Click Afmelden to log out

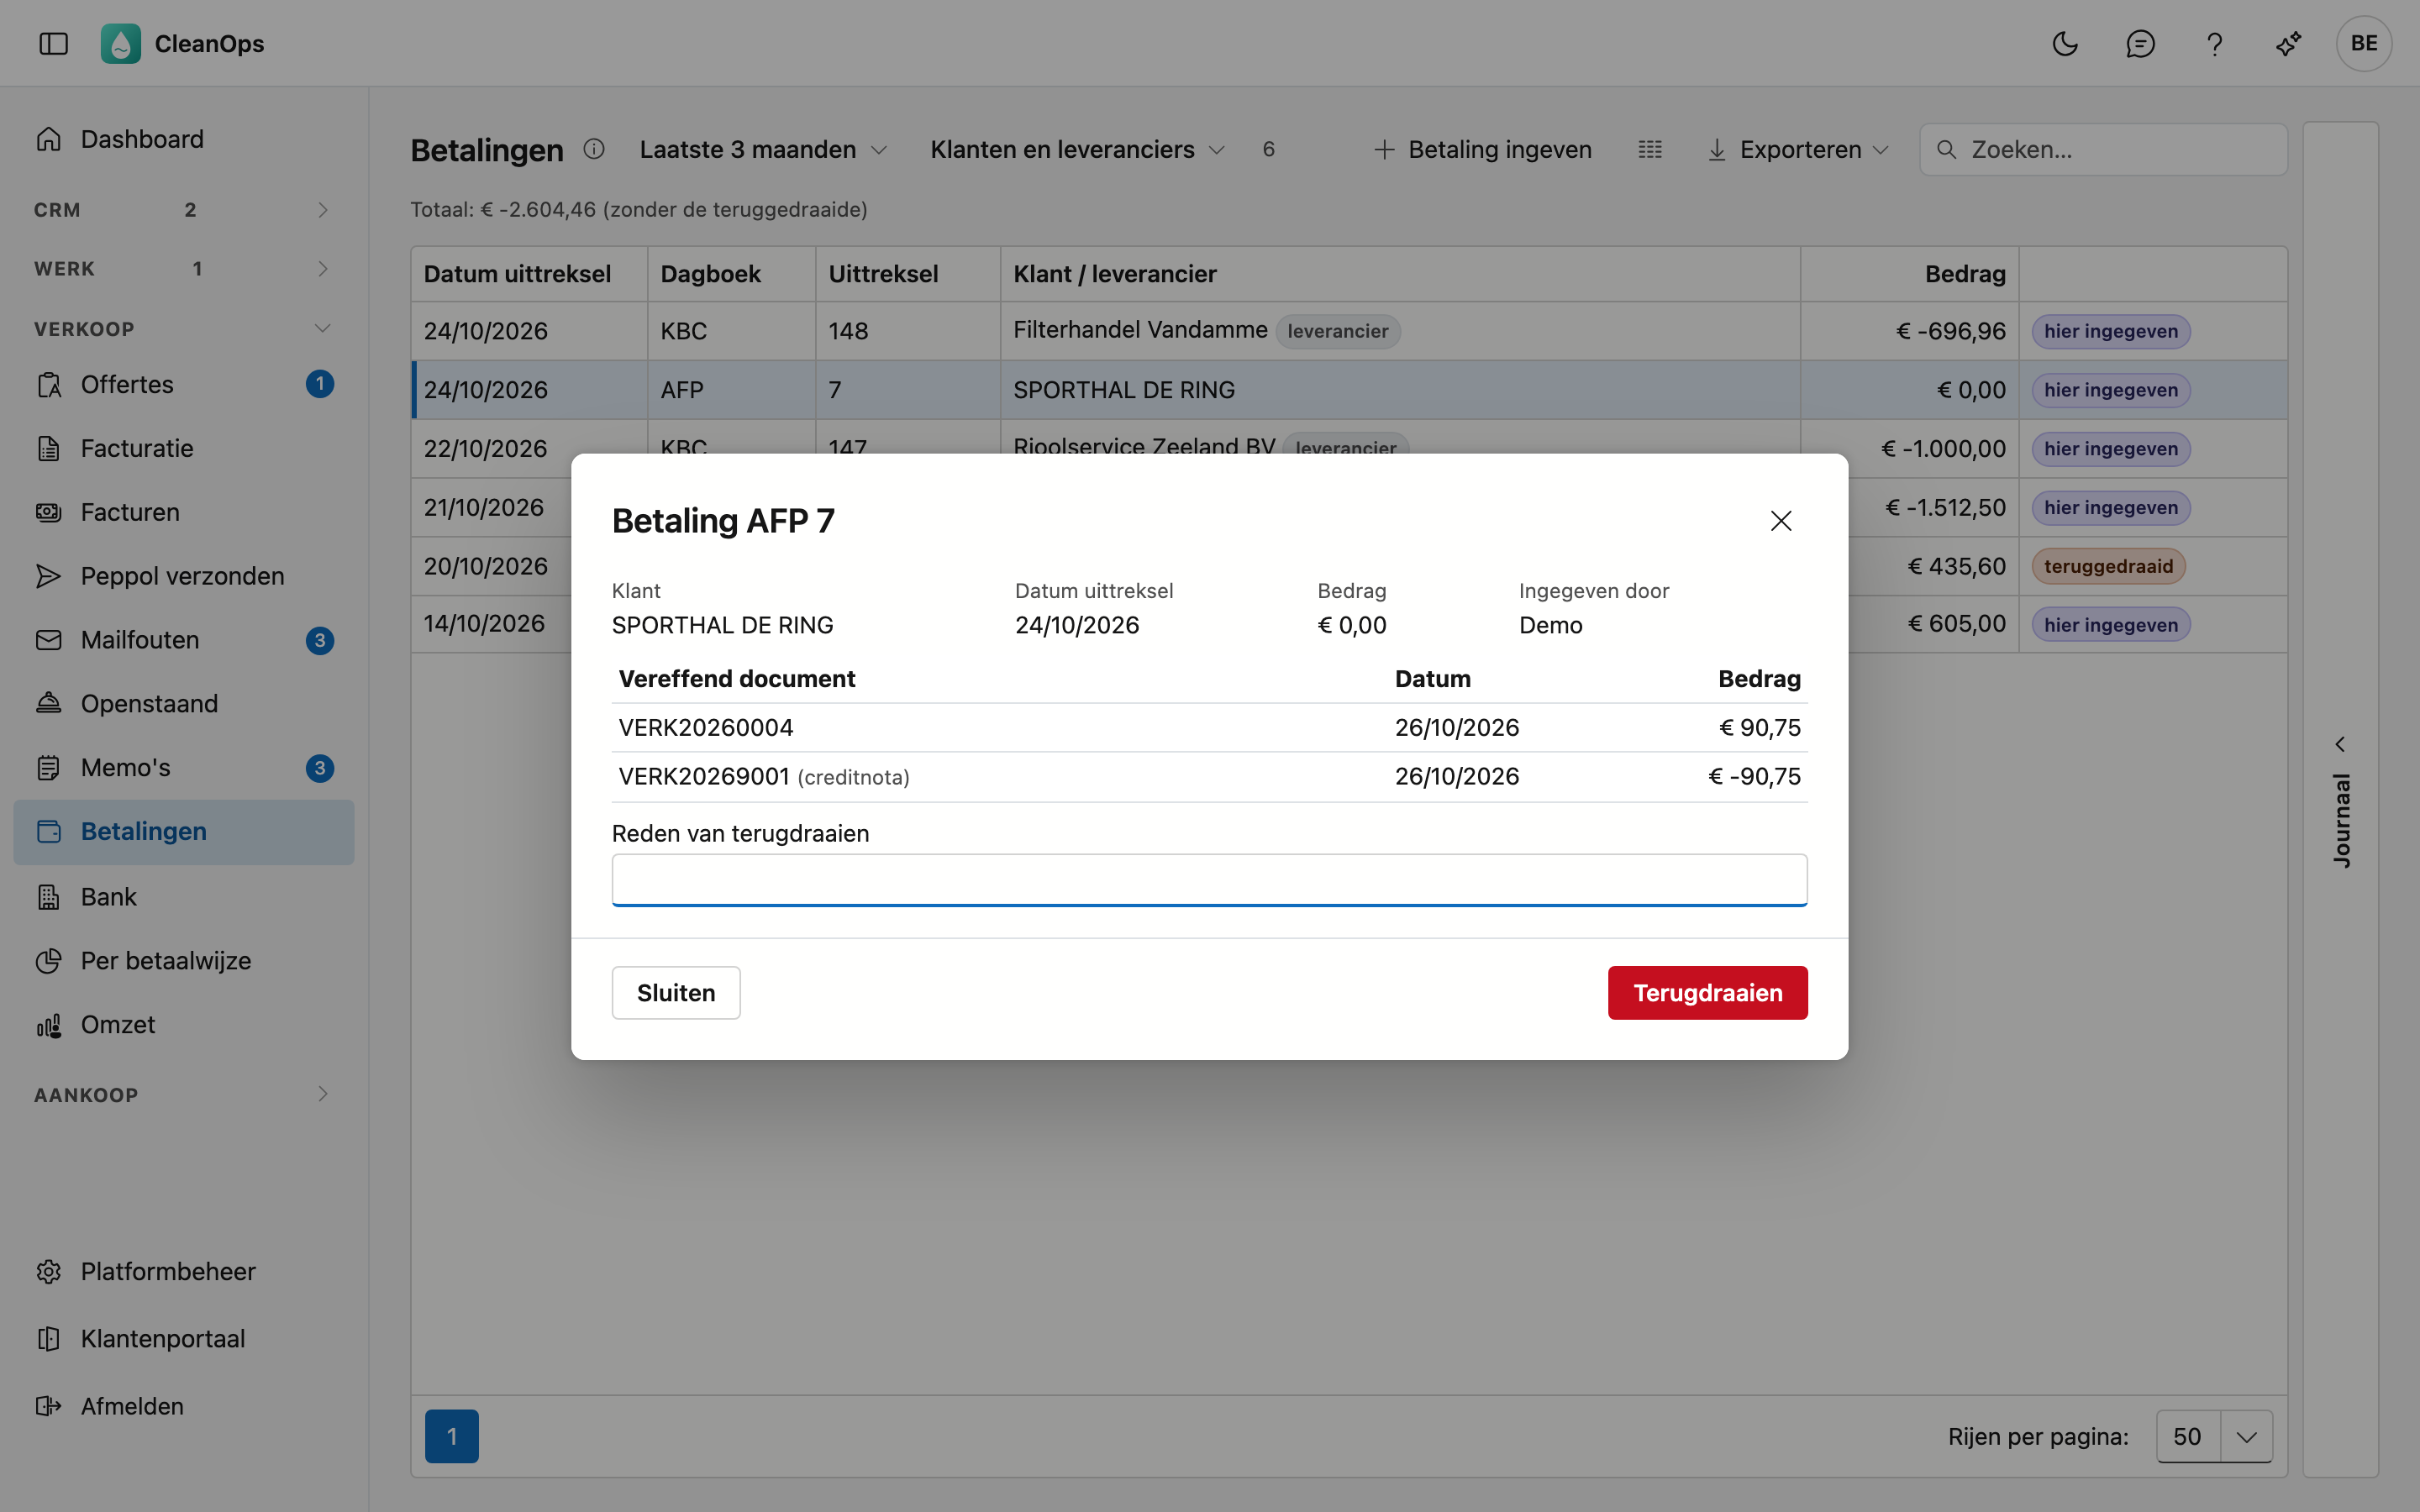[184, 1406]
